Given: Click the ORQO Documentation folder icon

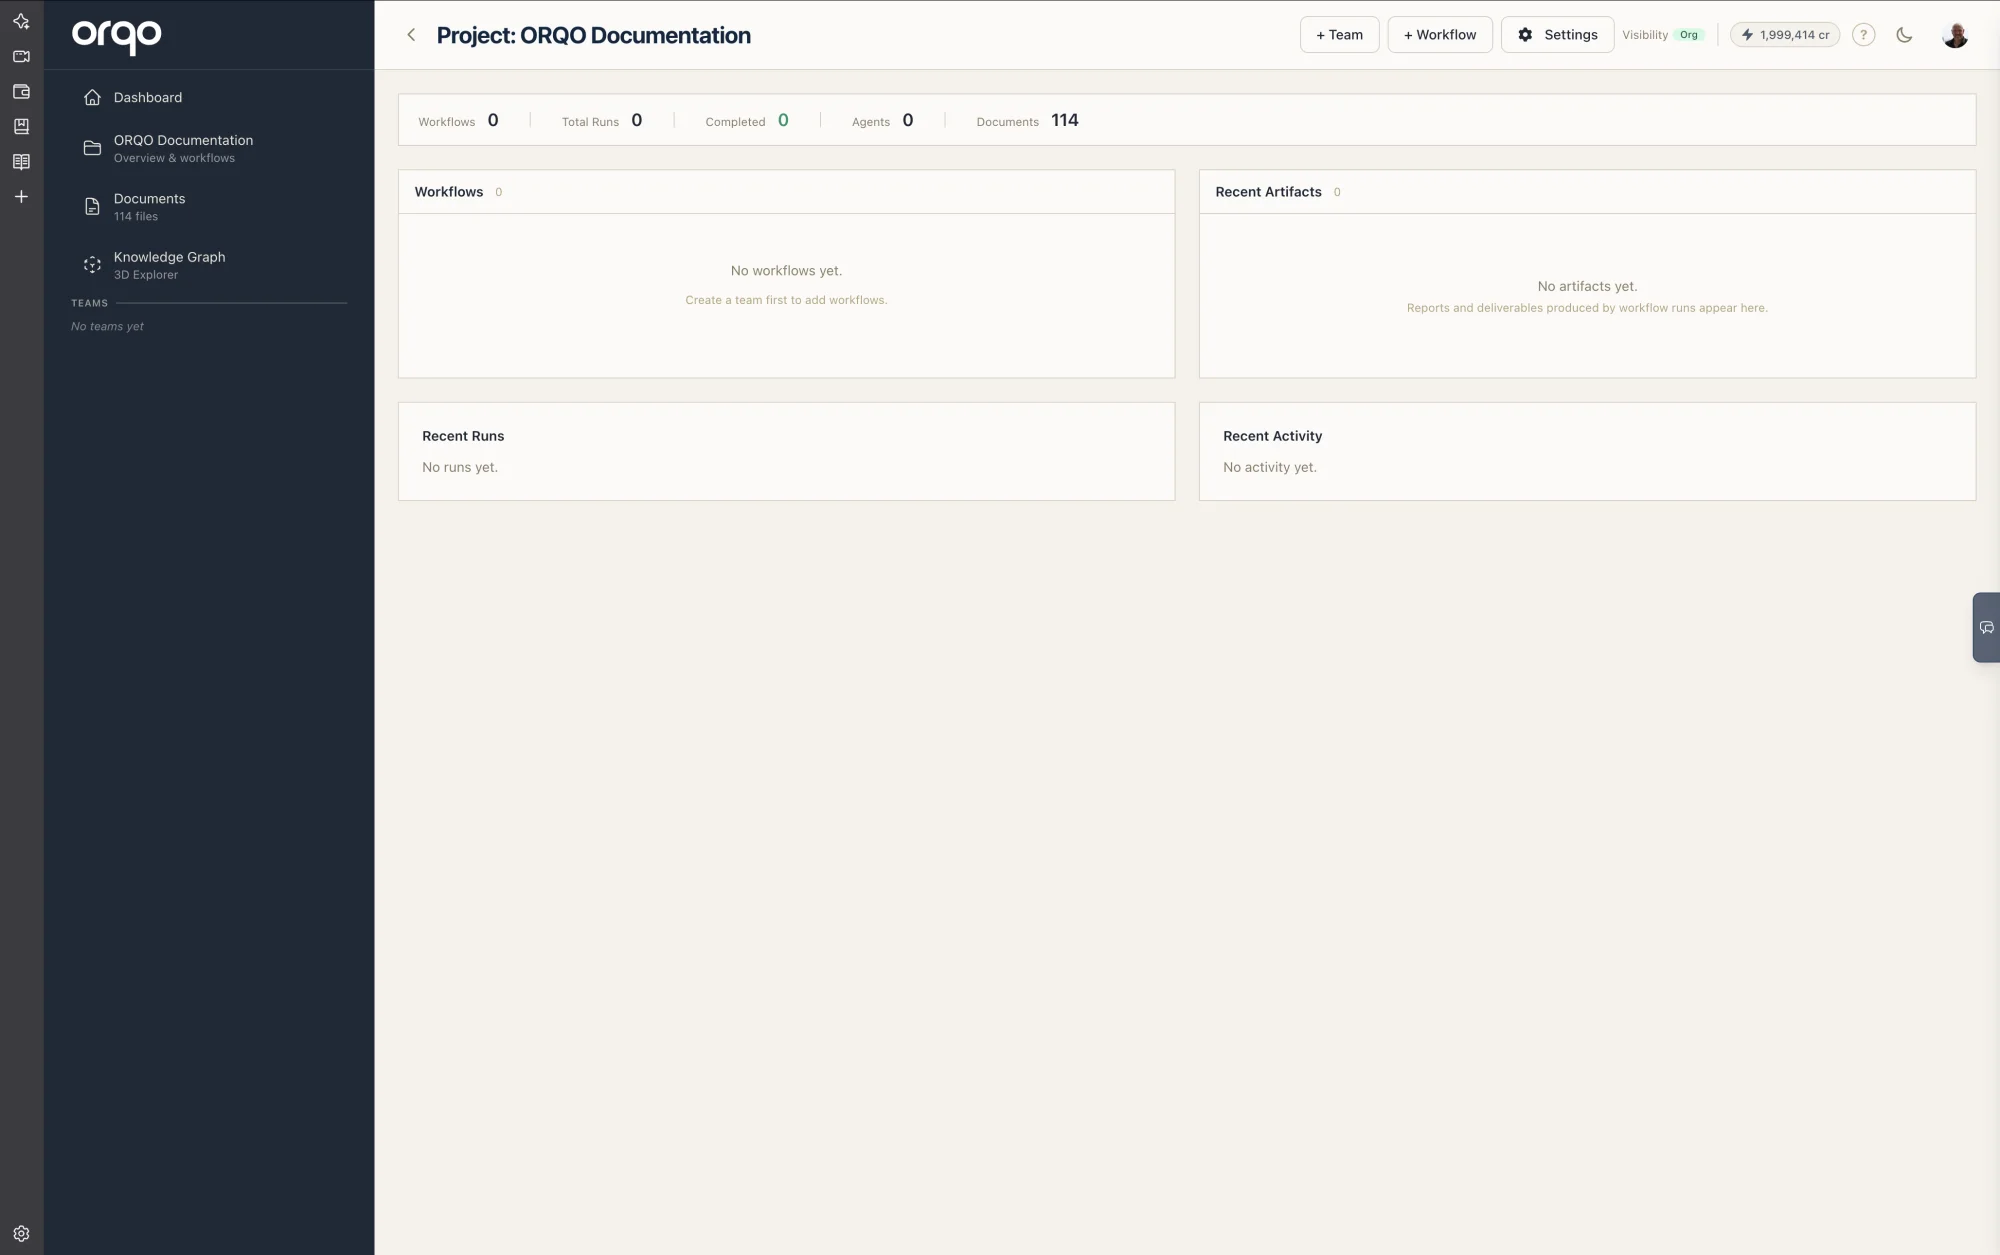Looking at the screenshot, I should (92, 148).
